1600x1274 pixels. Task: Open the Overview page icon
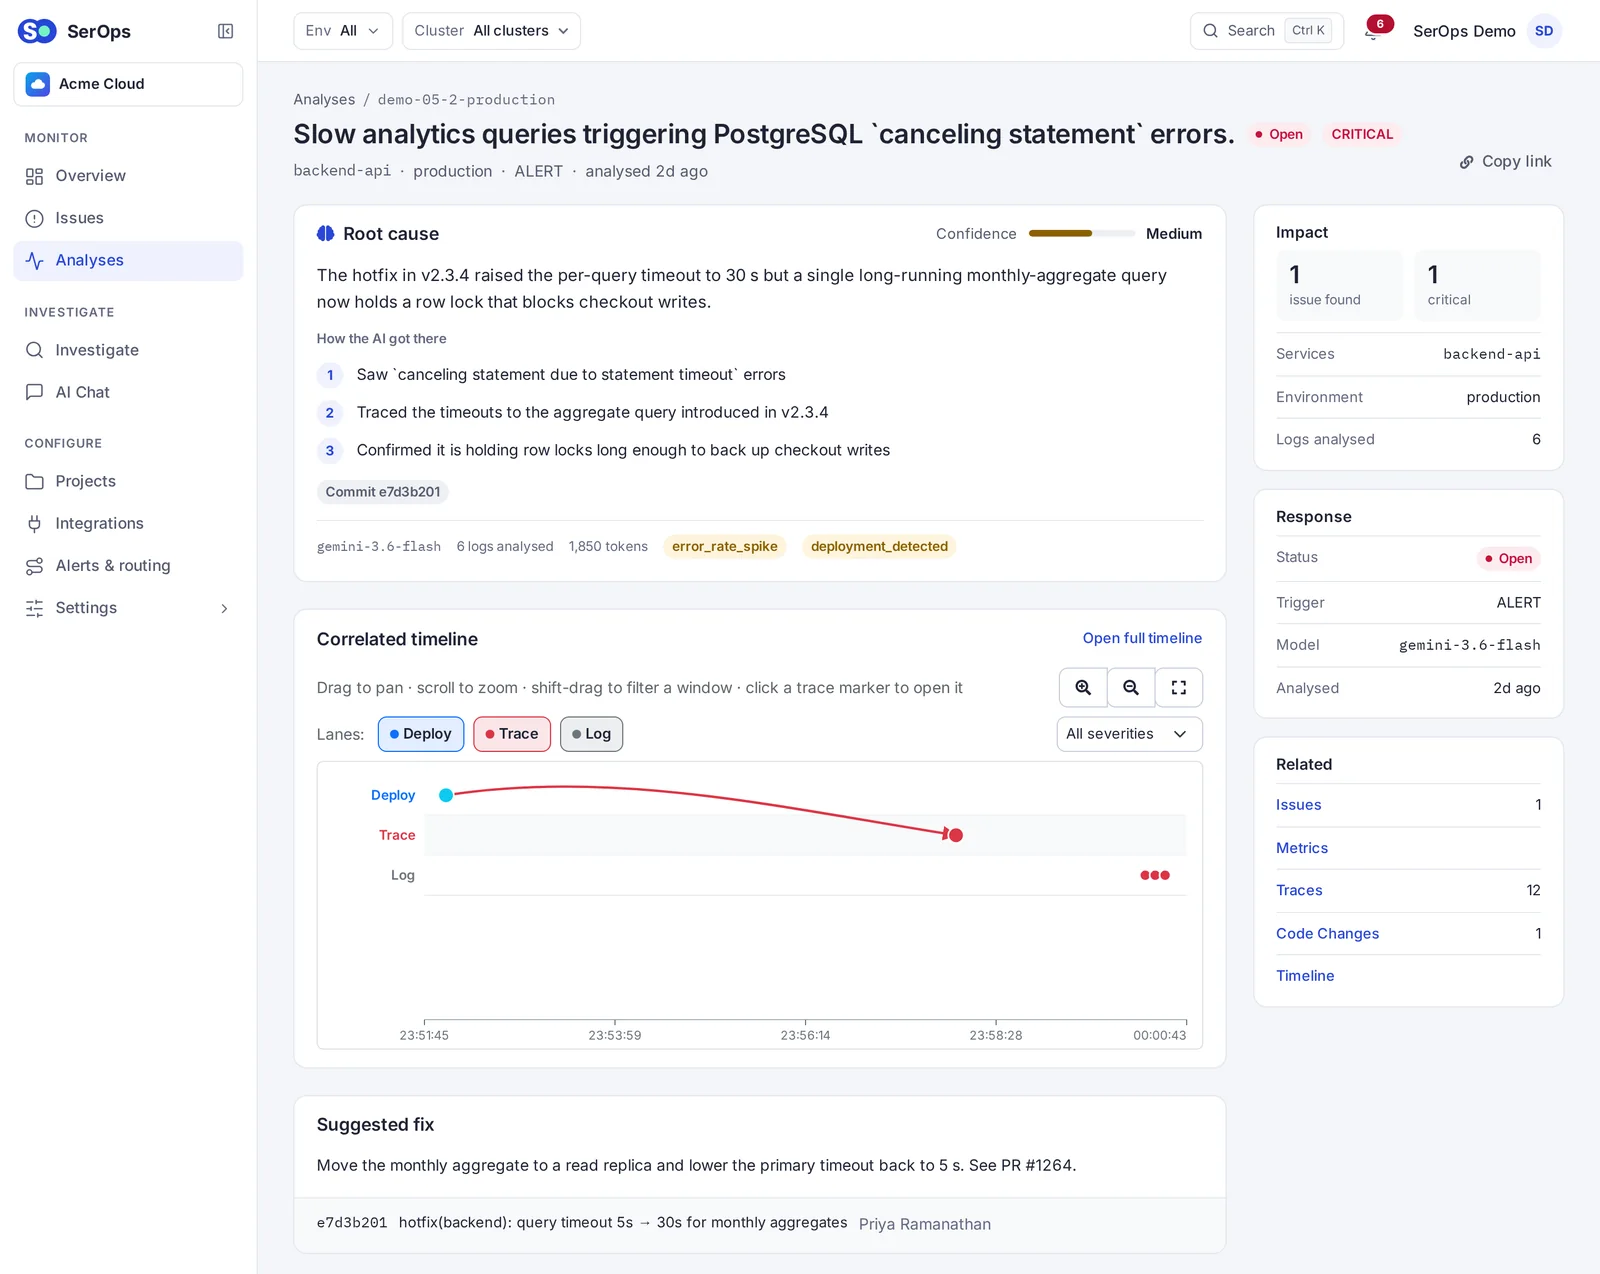tap(34, 176)
